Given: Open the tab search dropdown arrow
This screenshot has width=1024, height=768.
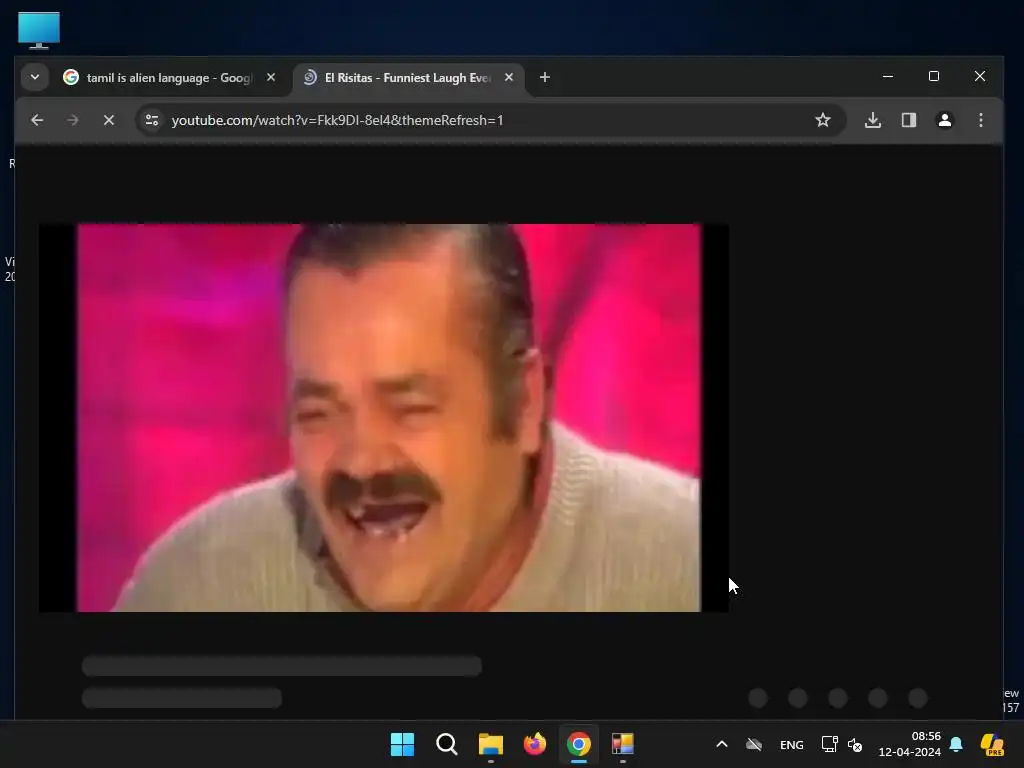Looking at the screenshot, I should pos(35,77).
